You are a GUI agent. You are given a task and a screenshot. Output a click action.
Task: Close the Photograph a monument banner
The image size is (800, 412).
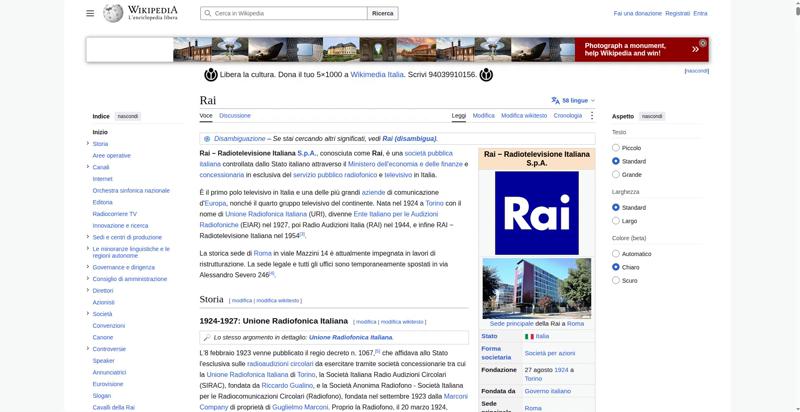703,43
